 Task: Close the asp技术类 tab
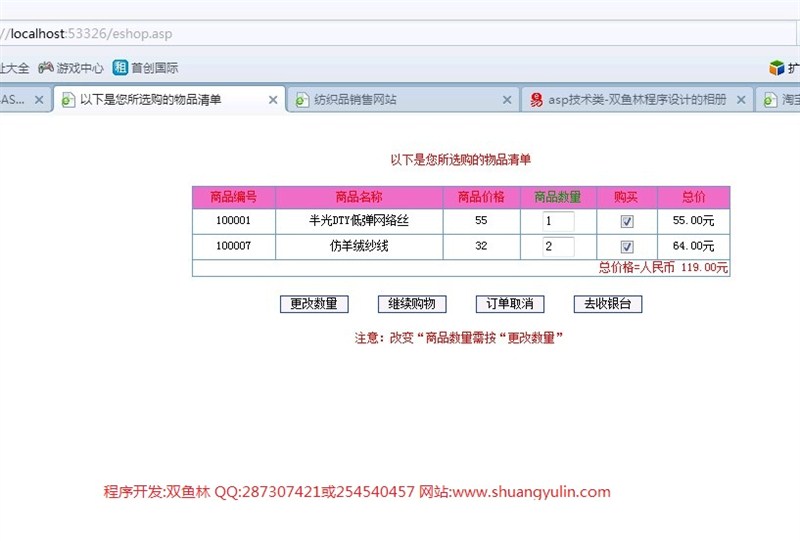coord(741,100)
